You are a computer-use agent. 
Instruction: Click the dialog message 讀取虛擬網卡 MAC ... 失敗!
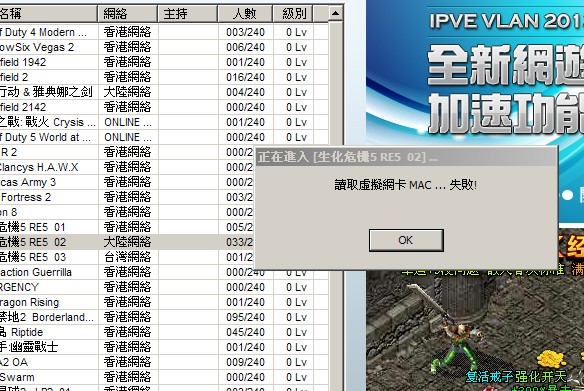[x=406, y=185]
